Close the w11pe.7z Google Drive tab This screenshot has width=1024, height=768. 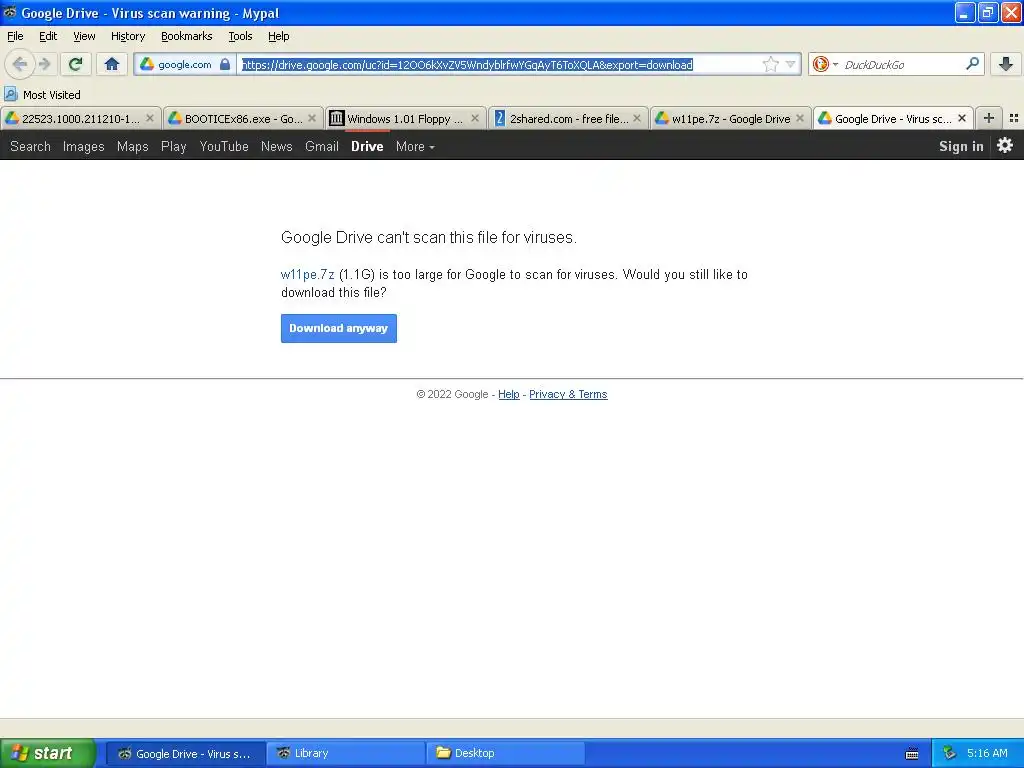tap(800, 118)
